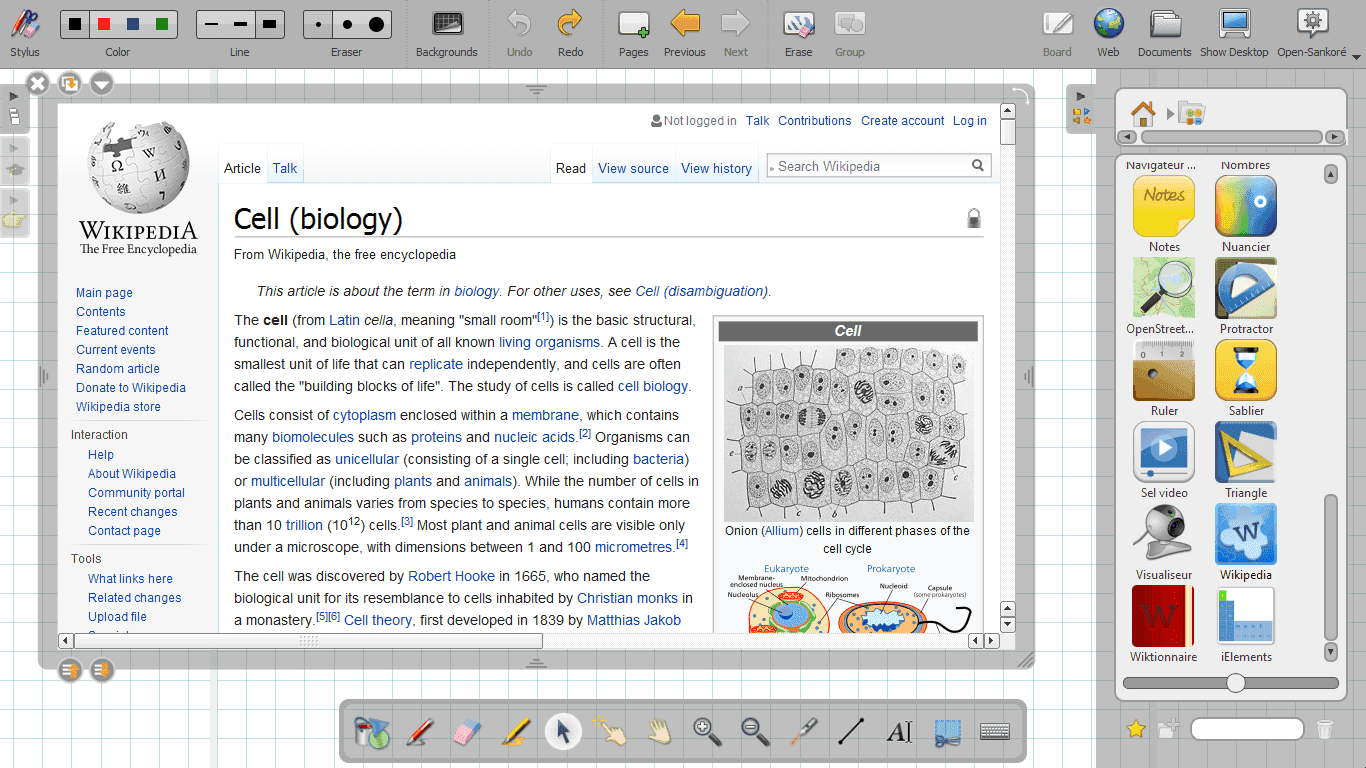1366x768 pixels.
Task: Open the View history tab
Action: click(716, 168)
